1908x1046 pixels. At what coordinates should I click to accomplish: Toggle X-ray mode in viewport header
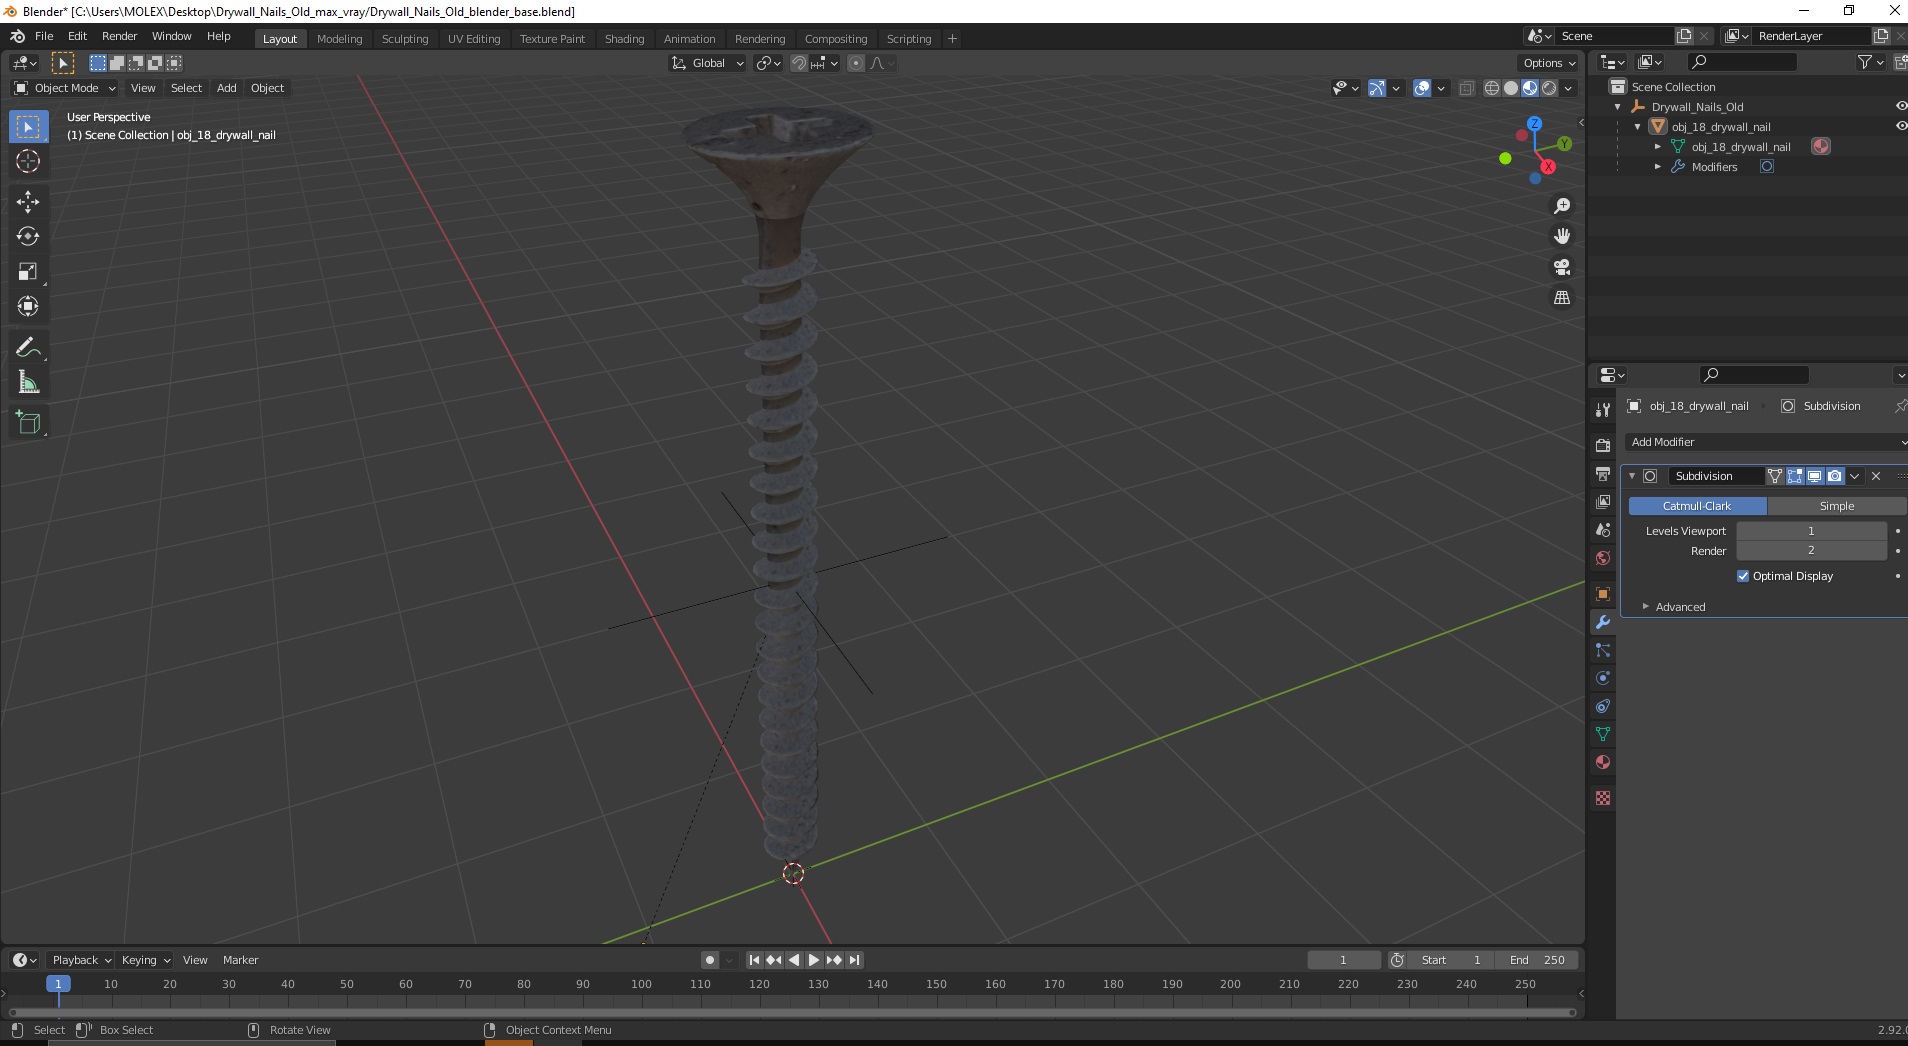coord(1466,88)
